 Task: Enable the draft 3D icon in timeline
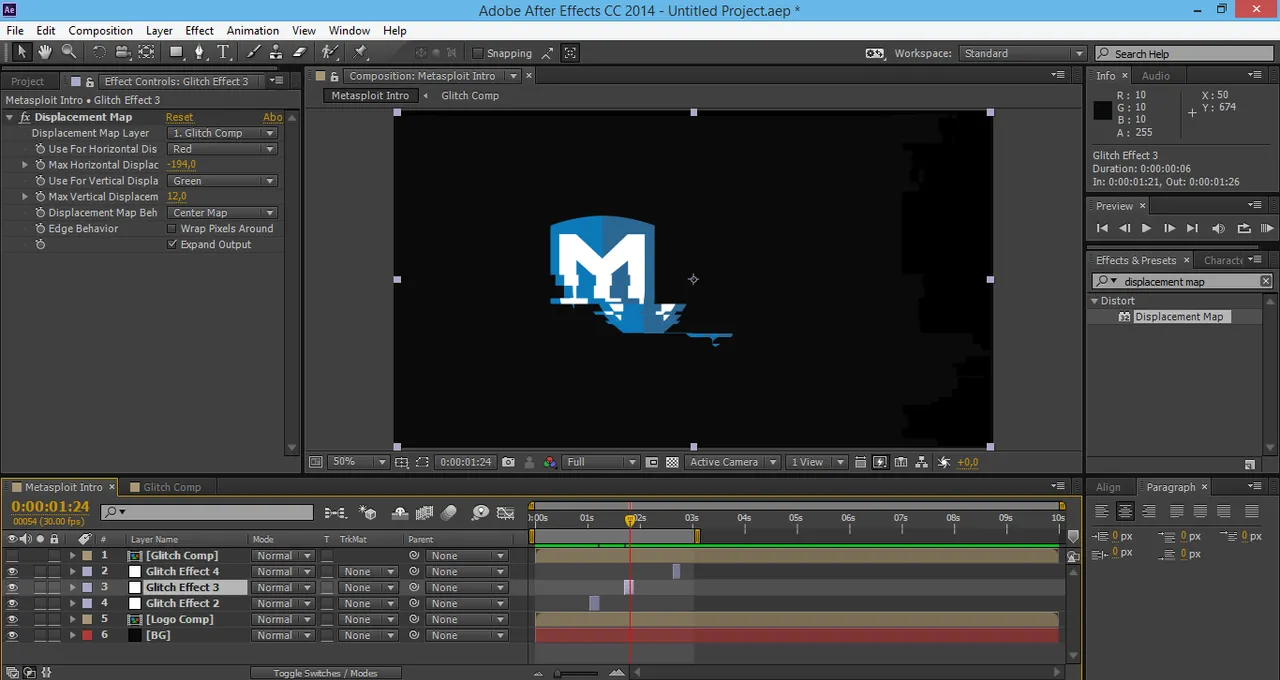(x=367, y=513)
